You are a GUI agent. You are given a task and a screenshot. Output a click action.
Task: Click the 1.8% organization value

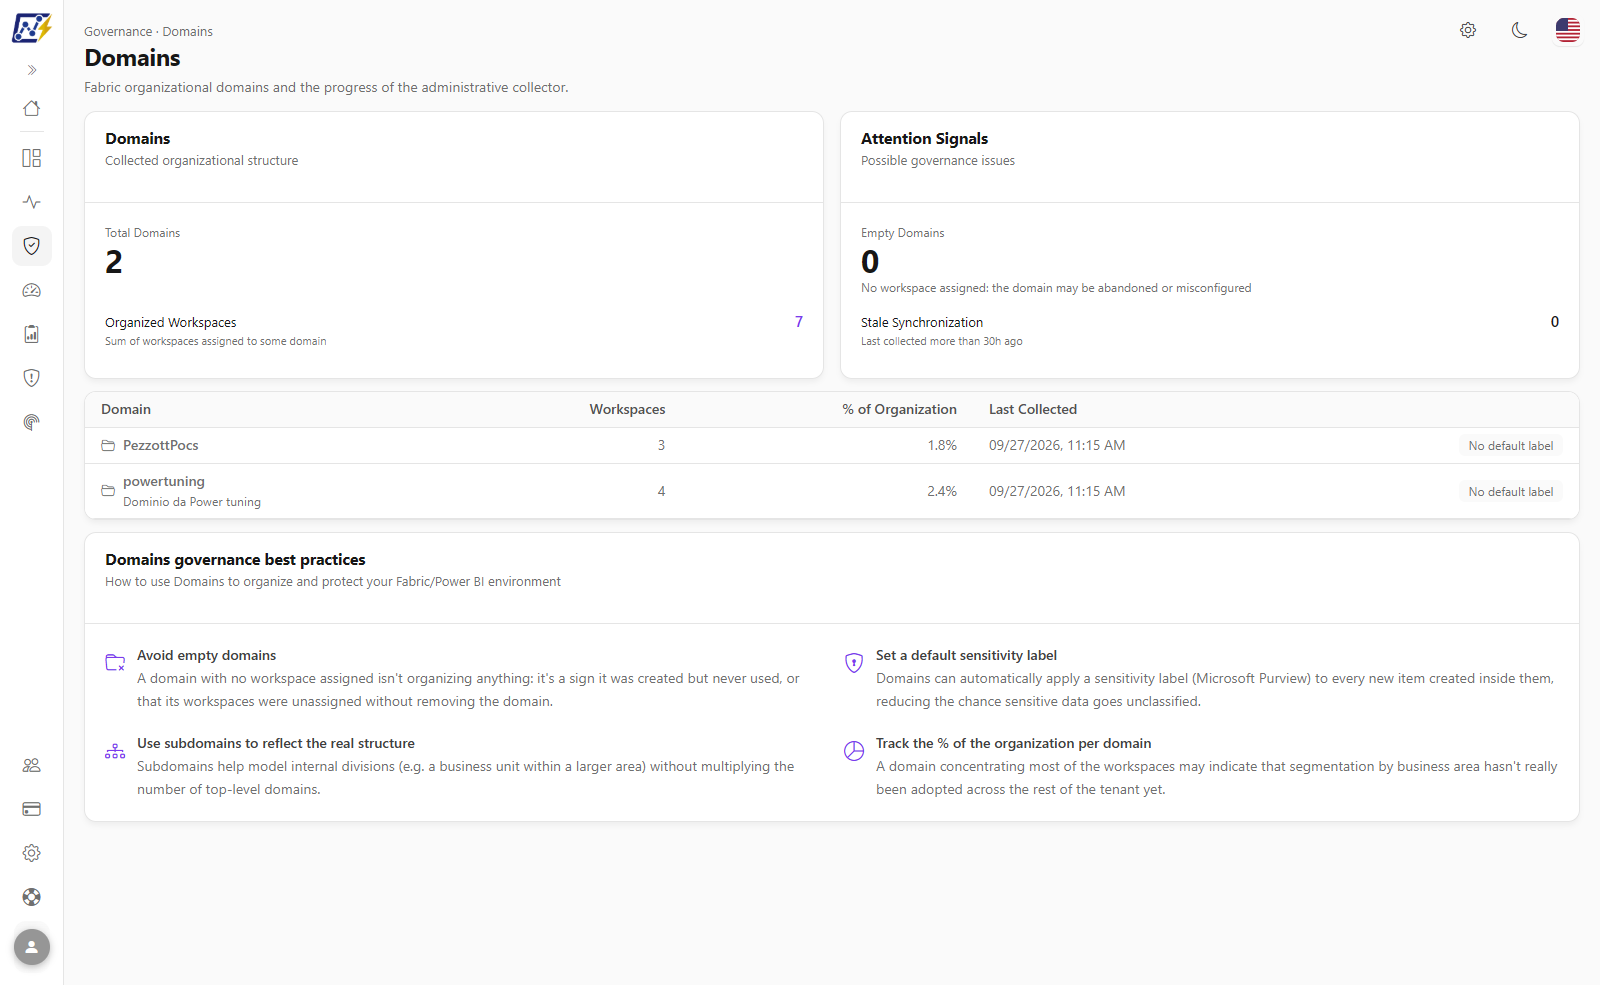(942, 445)
